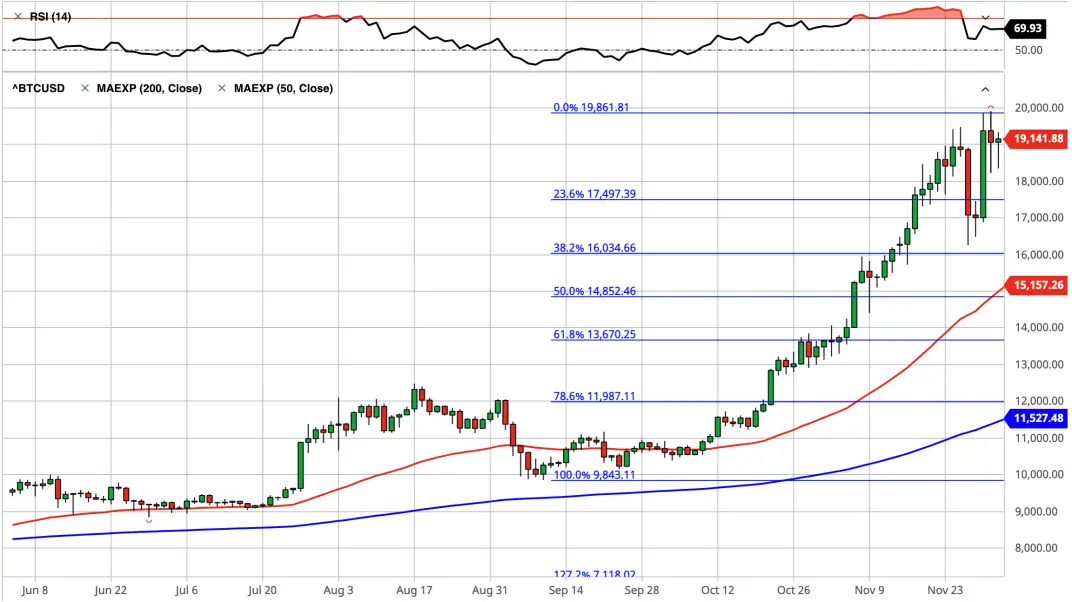The image size is (1072, 602).
Task: Click the red low marker below late-June candles
Action: point(149,522)
